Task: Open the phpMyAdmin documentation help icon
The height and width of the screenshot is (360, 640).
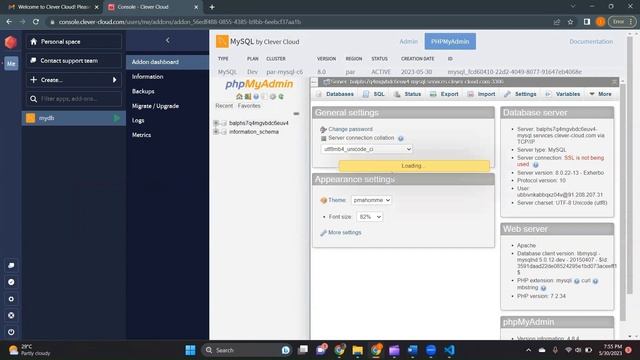Action: click(256, 97)
